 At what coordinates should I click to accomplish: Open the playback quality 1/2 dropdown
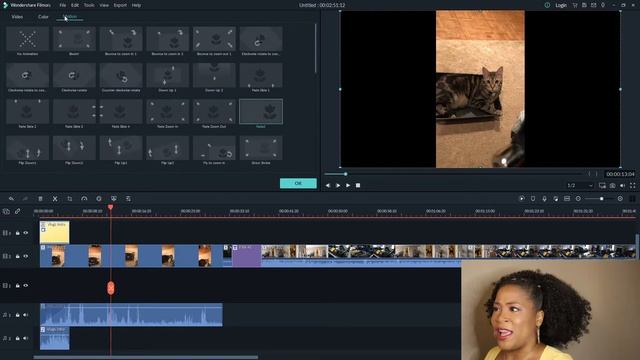pos(580,185)
